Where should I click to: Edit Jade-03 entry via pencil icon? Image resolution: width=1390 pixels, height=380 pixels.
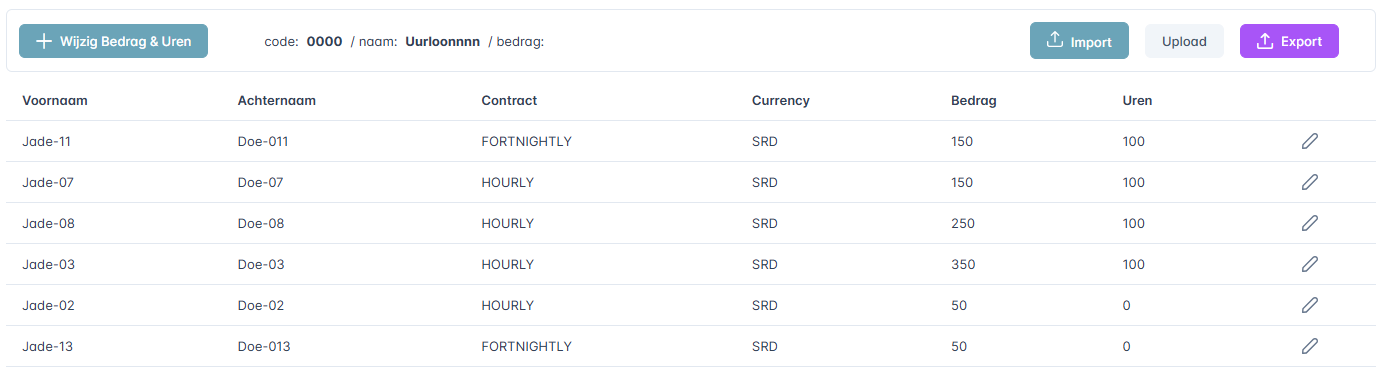pyautogui.click(x=1309, y=264)
